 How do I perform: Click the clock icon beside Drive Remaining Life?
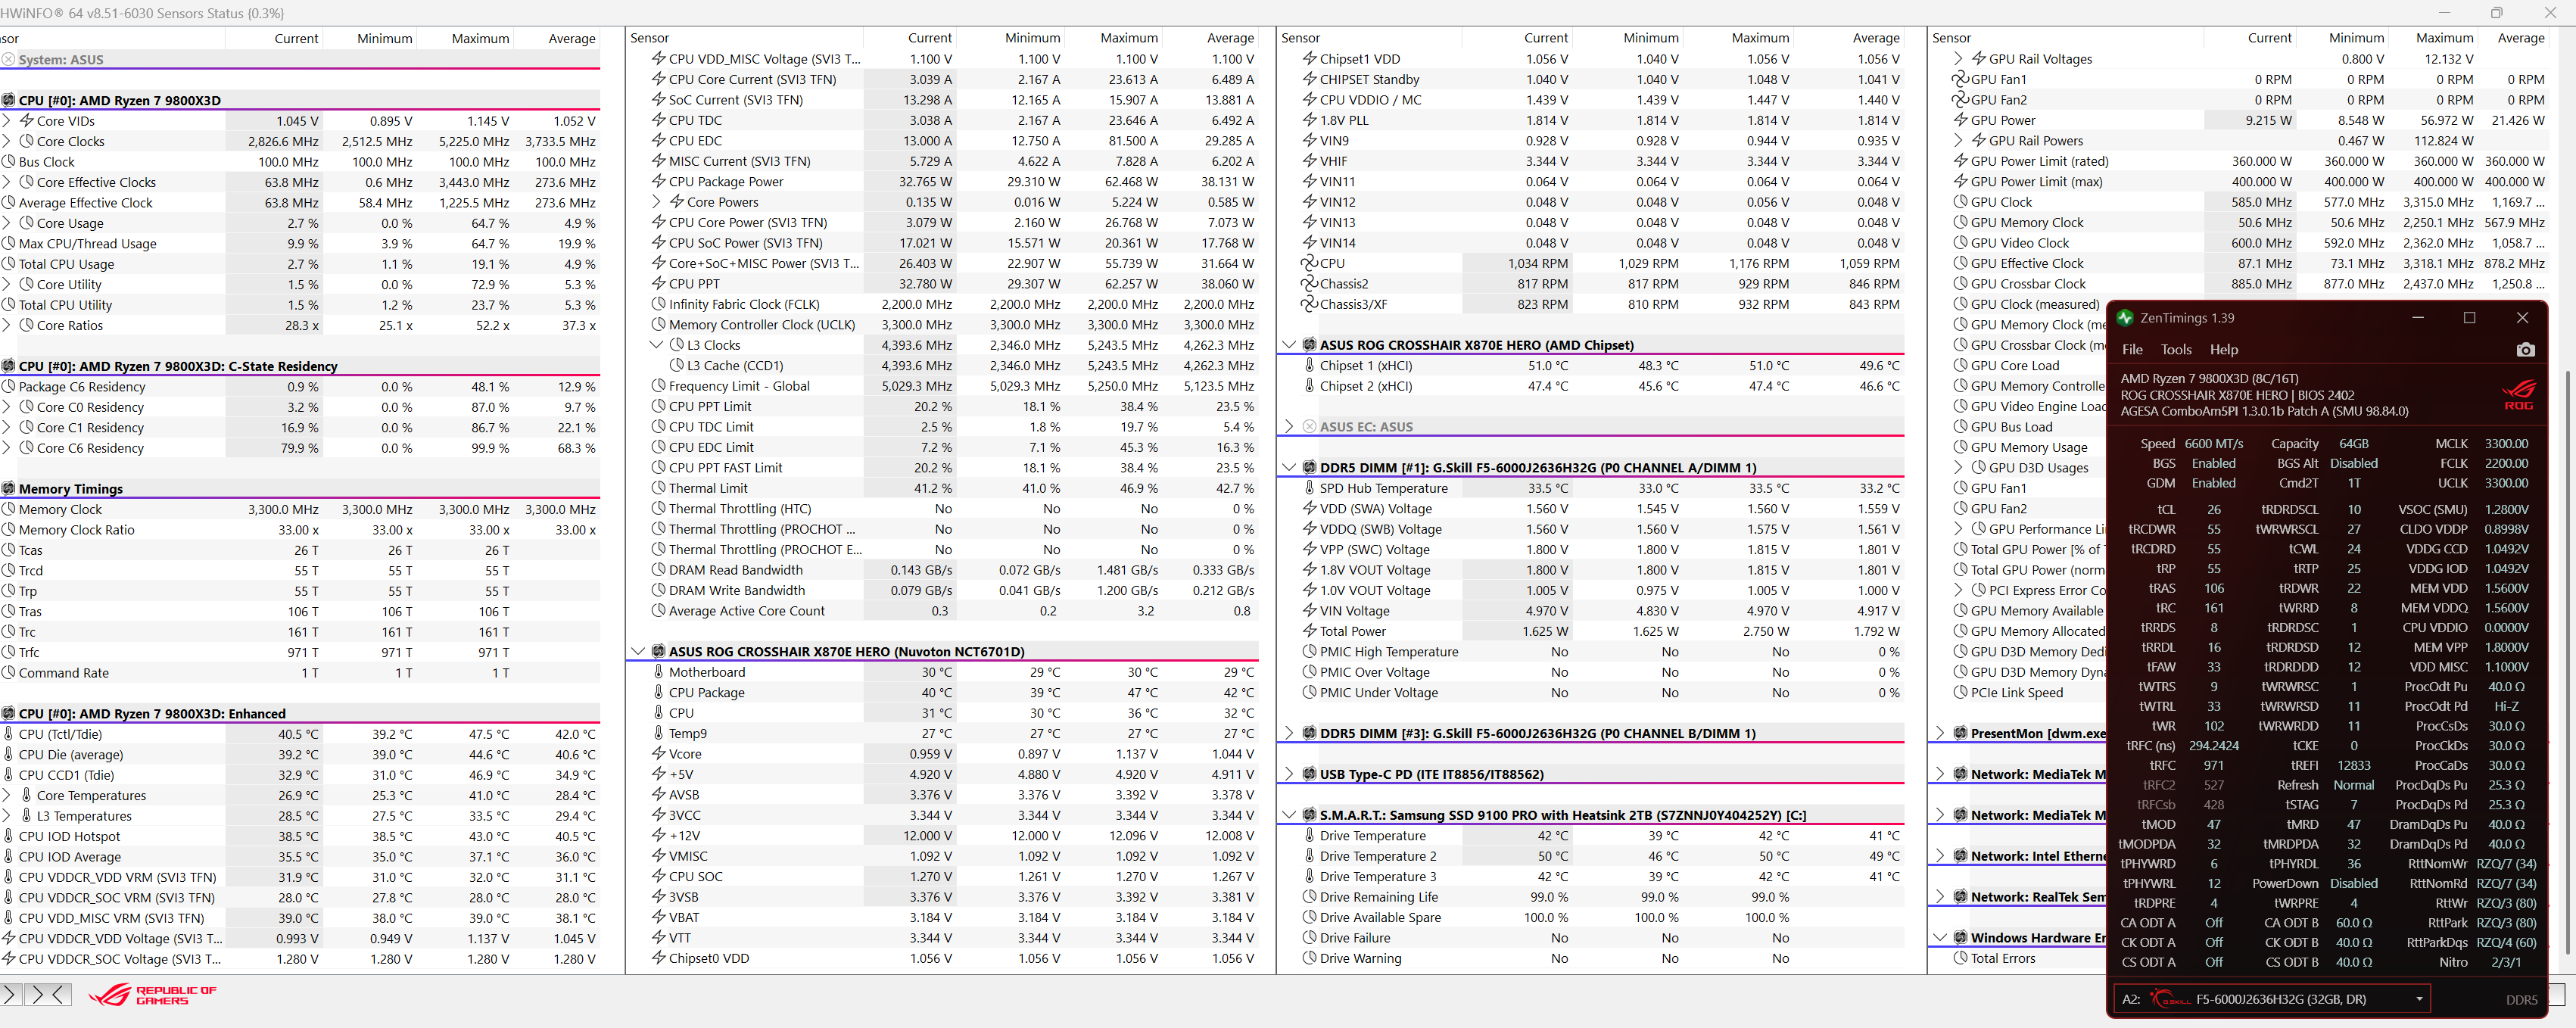click(x=1309, y=897)
